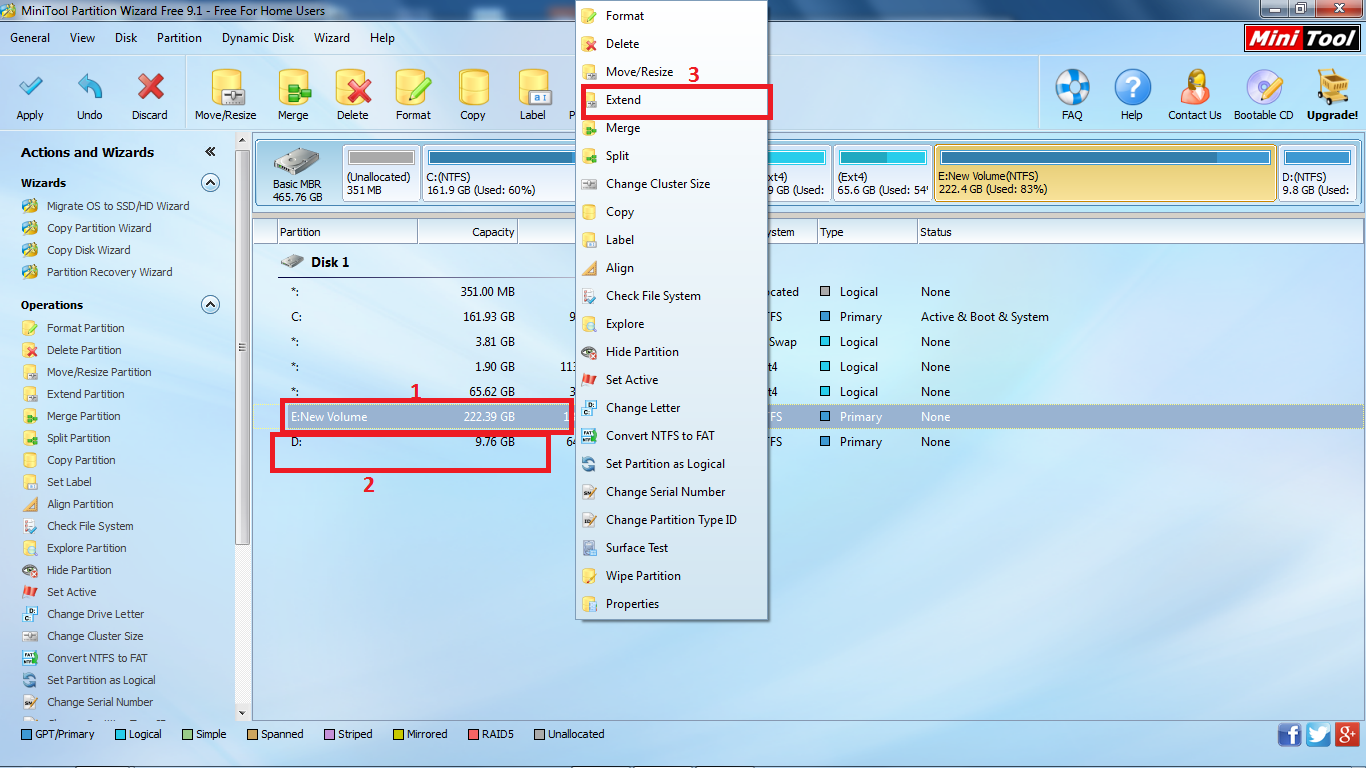Open the Contact Us toolbar icon
Image resolution: width=1366 pixels, height=768 pixels.
tap(1195, 88)
